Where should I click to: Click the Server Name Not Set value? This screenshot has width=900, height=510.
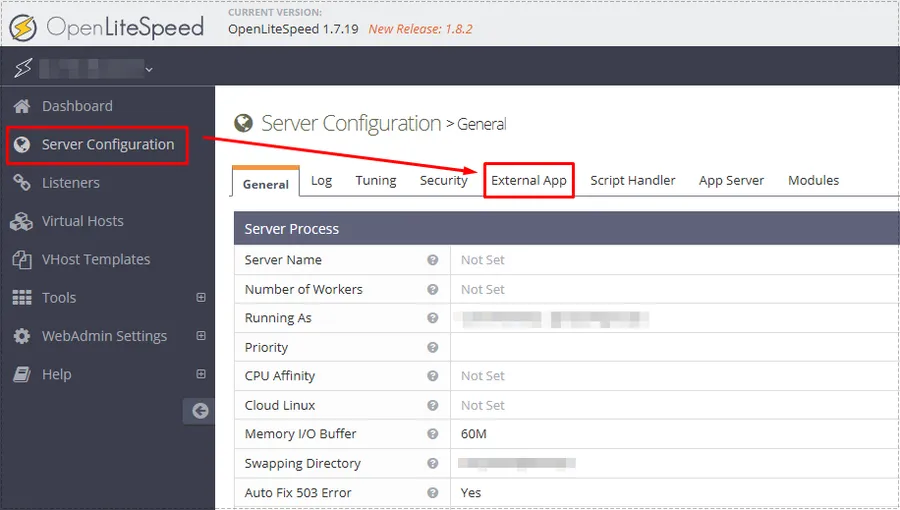tap(483, 260)
